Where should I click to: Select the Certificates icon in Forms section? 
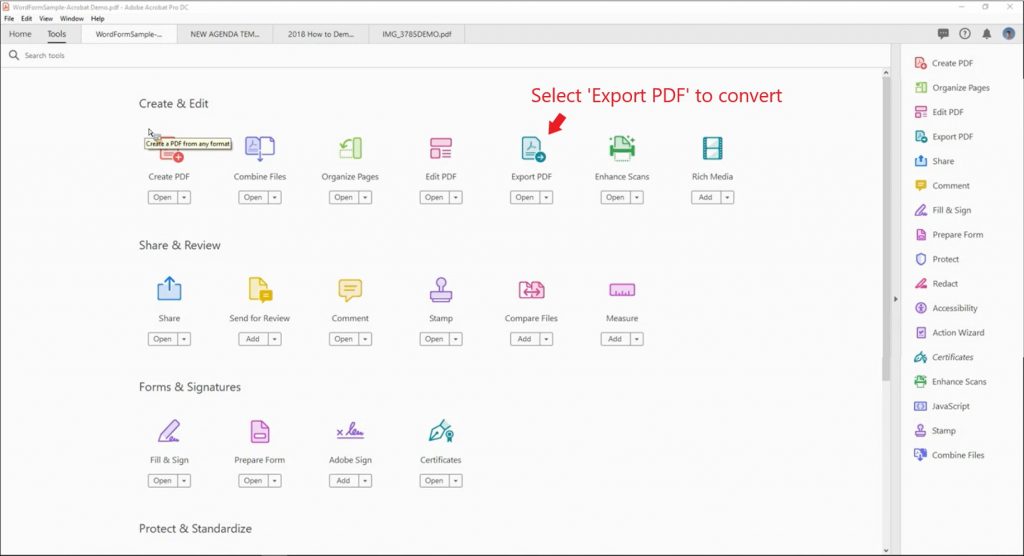click(441, 431)
